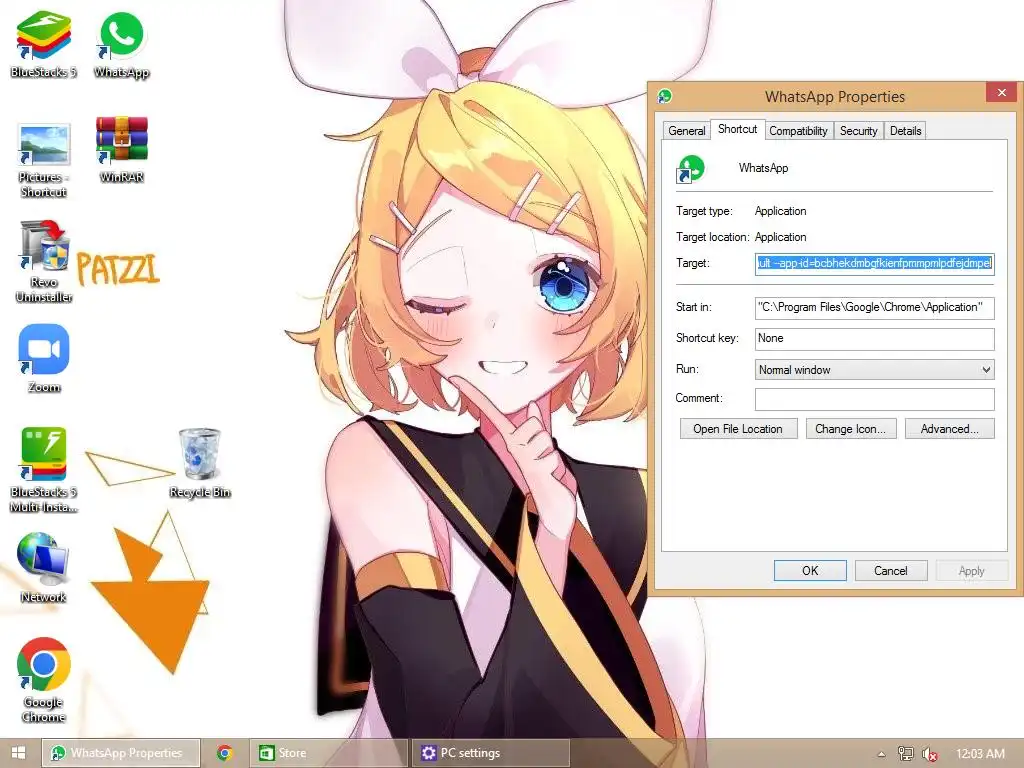Viewport: 1024px width, 768px height.
Task: Open the taskbar clock showing 12:03 AM
Action: point(980,754)
